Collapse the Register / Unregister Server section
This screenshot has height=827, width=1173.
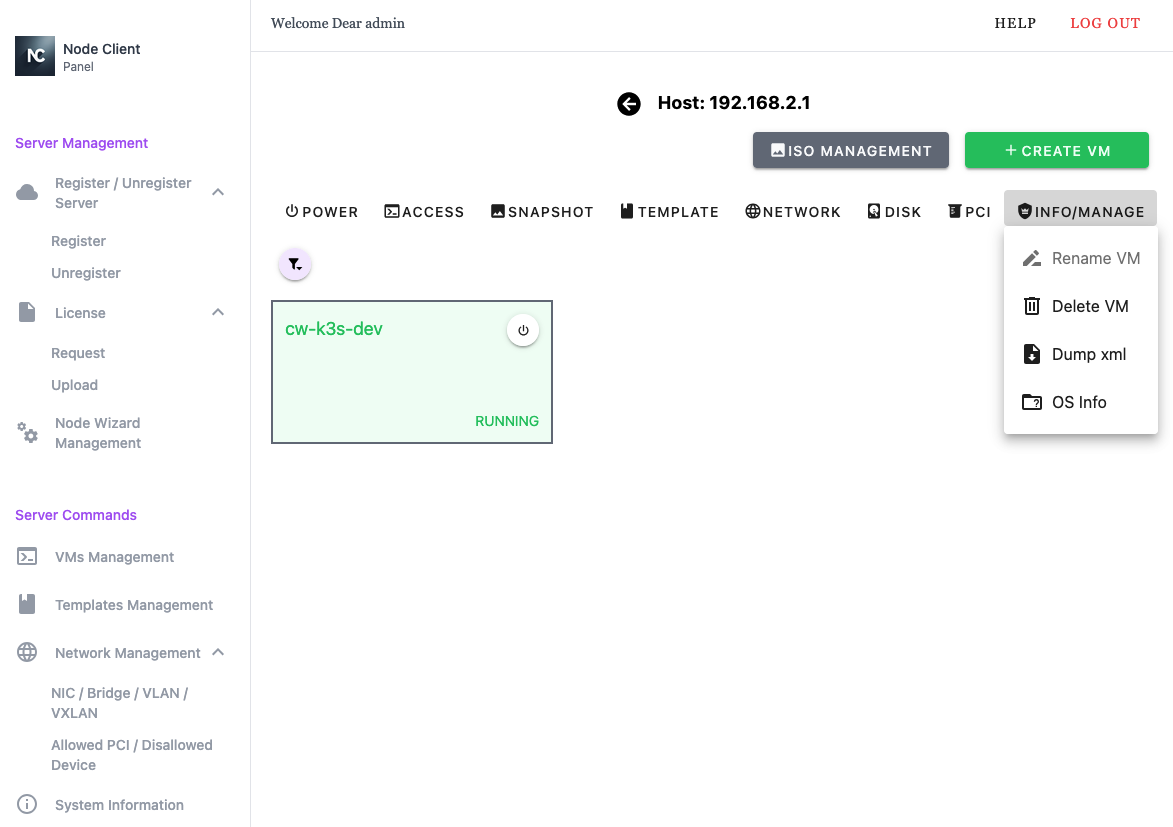[x=218, y=192]
